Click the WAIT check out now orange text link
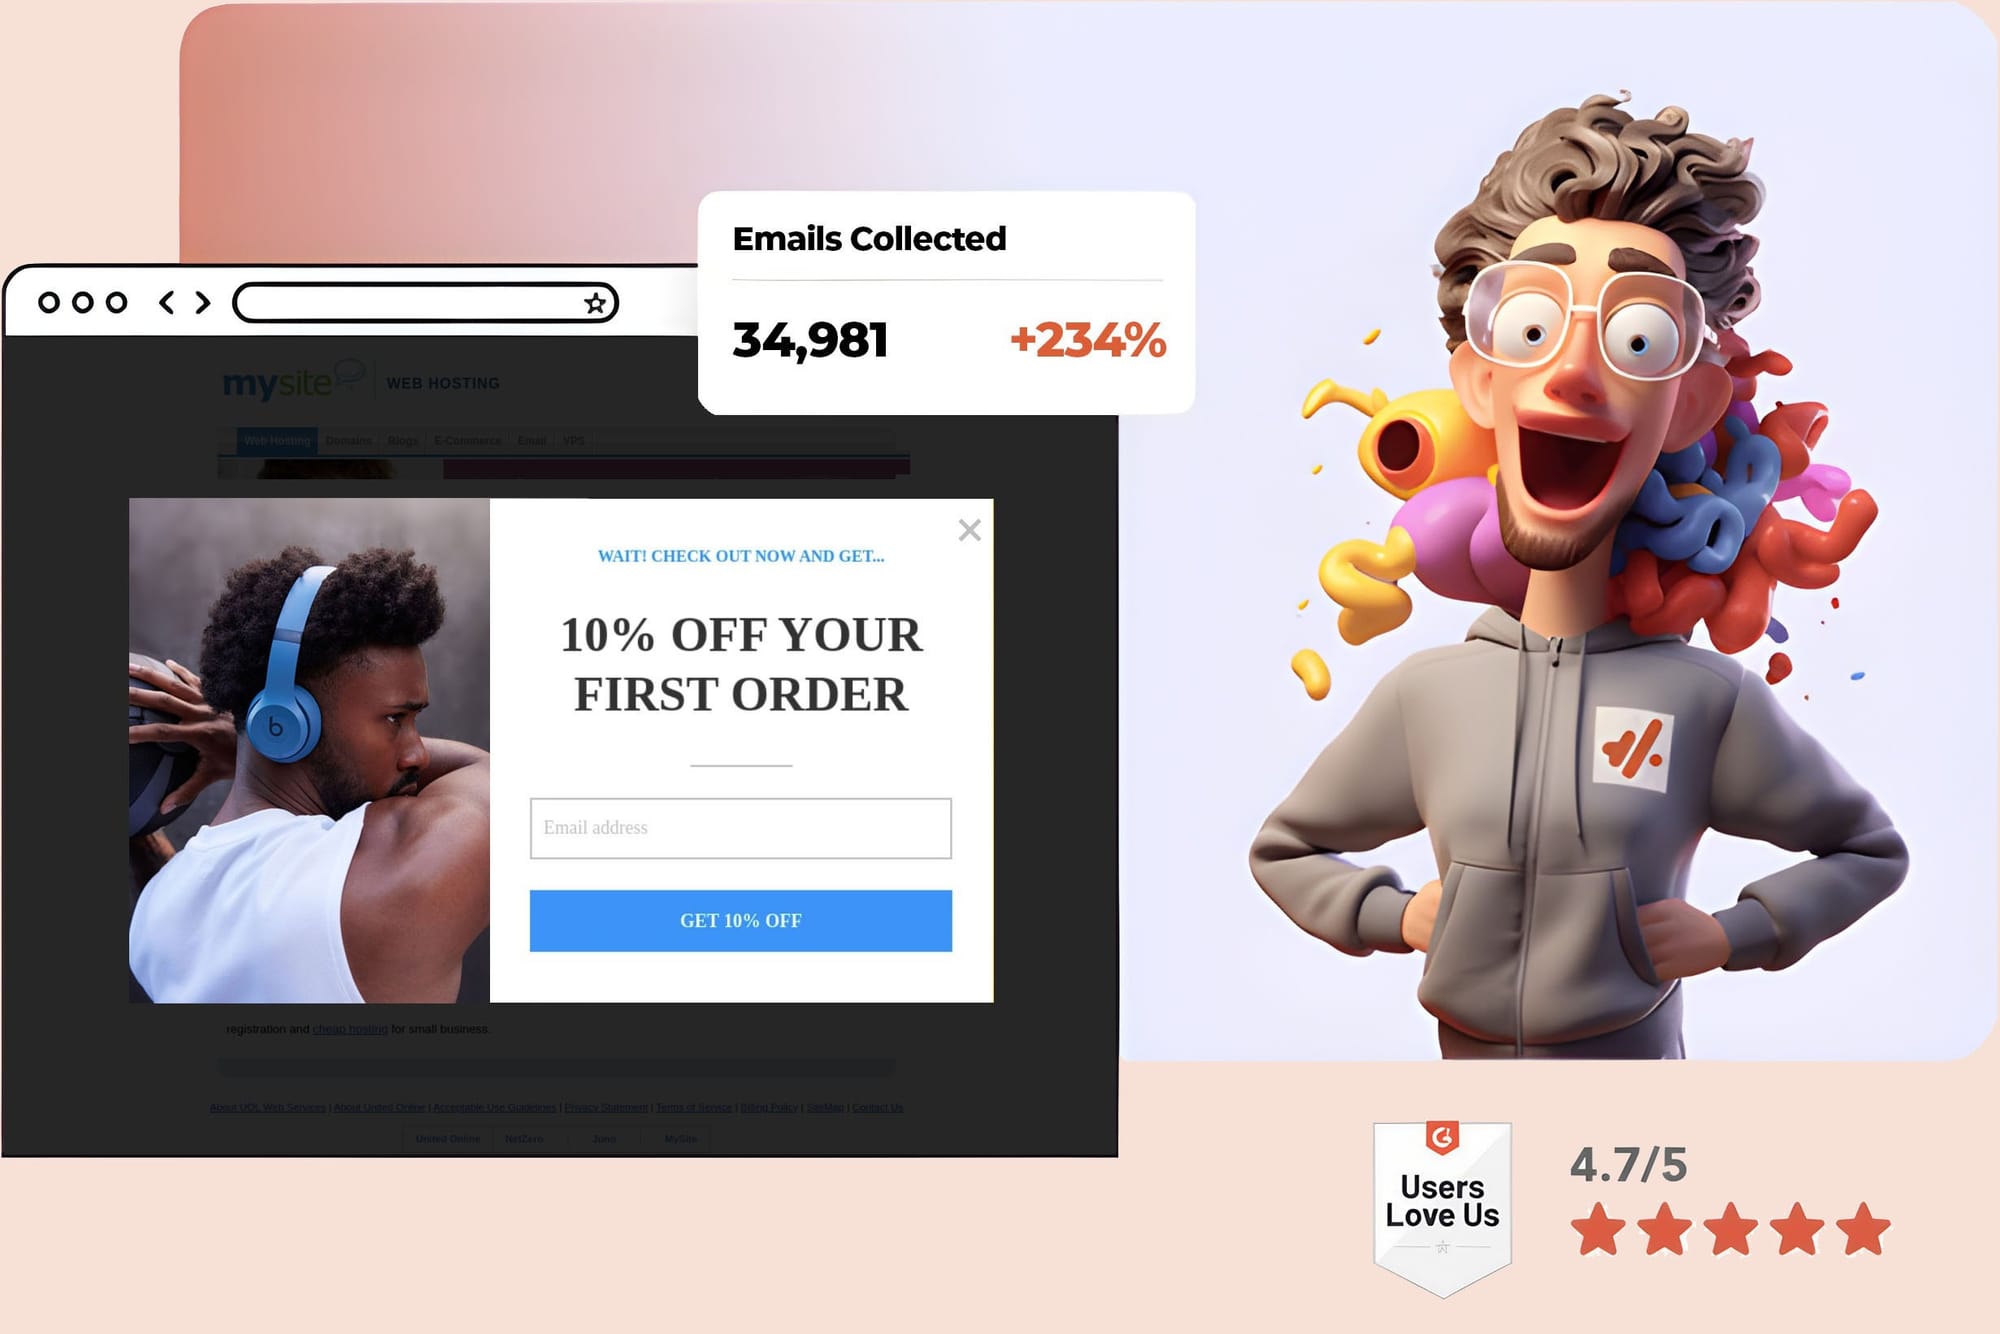2000x1334 pixels. [x=740, y=555]
